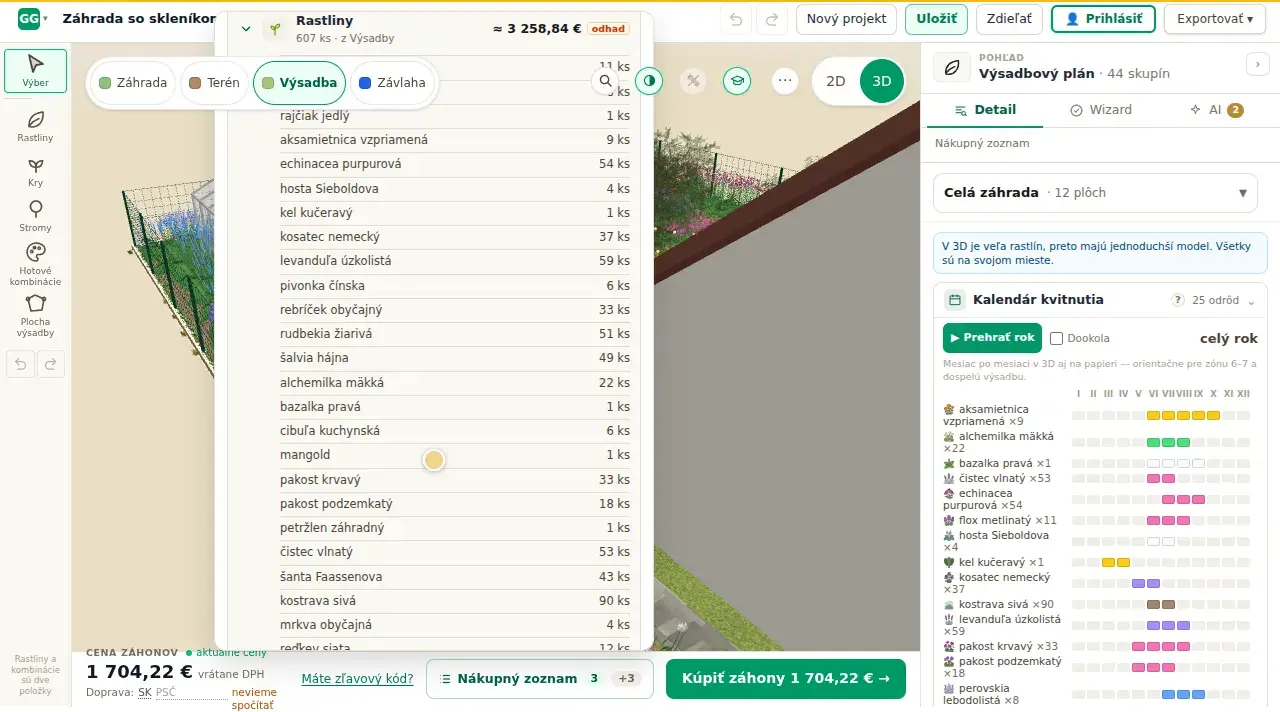Enable the Dookola checkbox
The height and width of the screenshot is (712, 1280).
(1057, 338)
